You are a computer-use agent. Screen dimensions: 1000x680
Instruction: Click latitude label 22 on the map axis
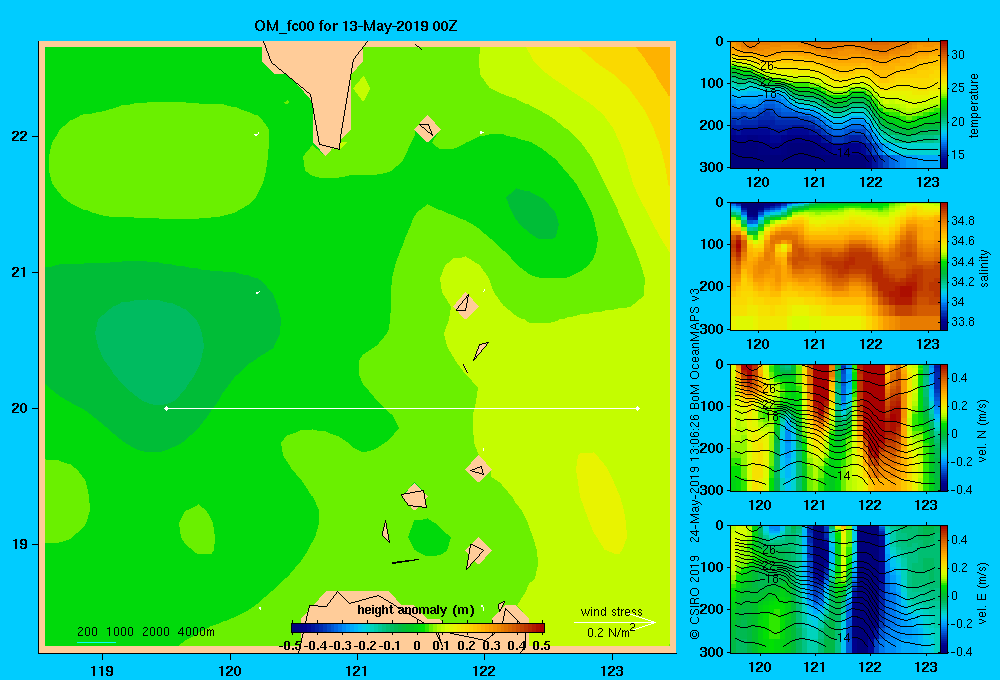point(20,136)
